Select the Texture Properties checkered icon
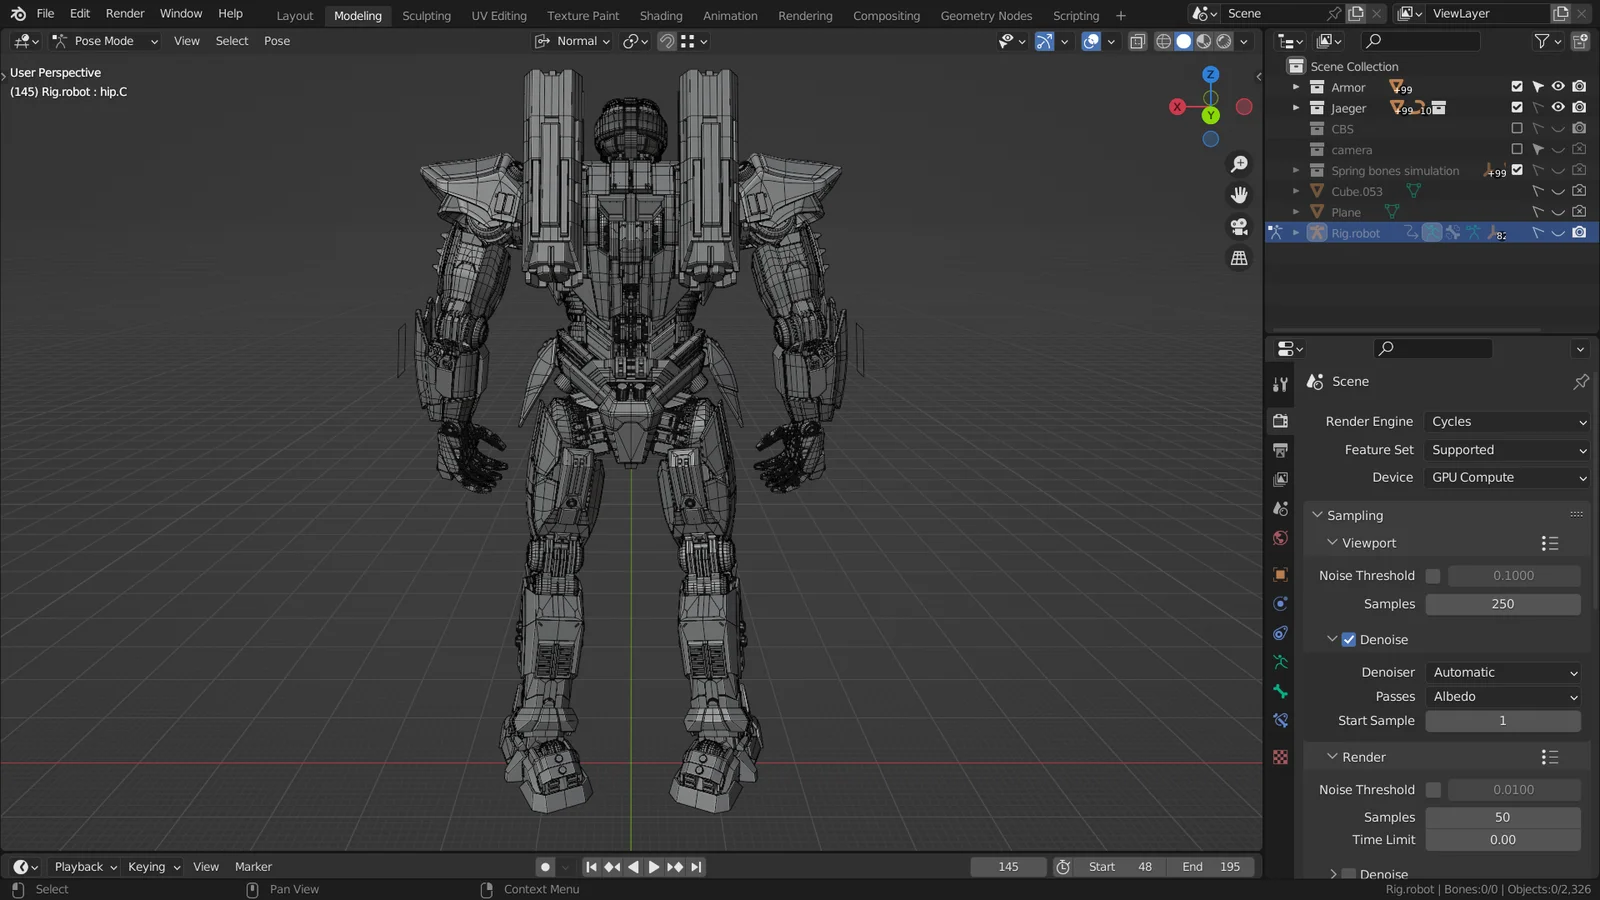This screenshot has width=1600, height=900. click(1280, 757)
